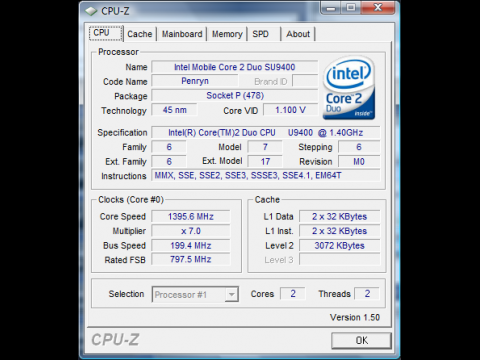The height and width of the screenshot is (360, 480).
Task: Click the Penryn code name value
Action: (x=195, y=81)
